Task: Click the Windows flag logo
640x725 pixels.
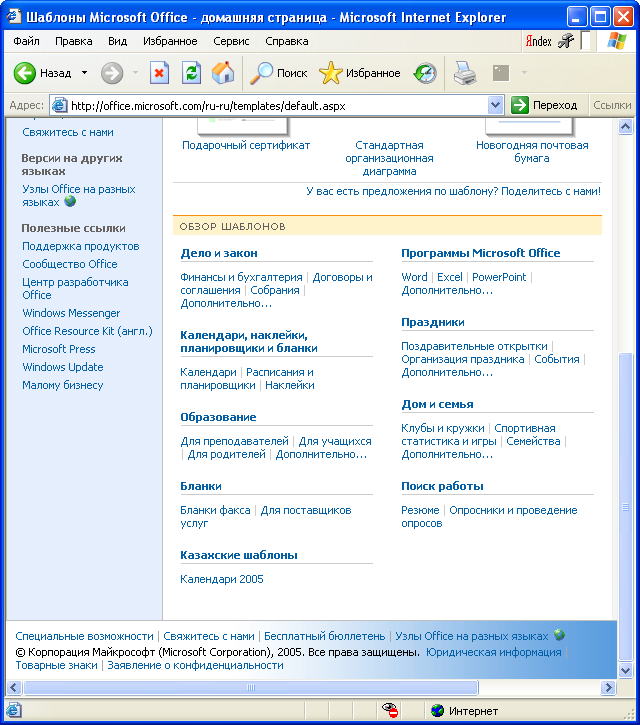Action: 617,41
